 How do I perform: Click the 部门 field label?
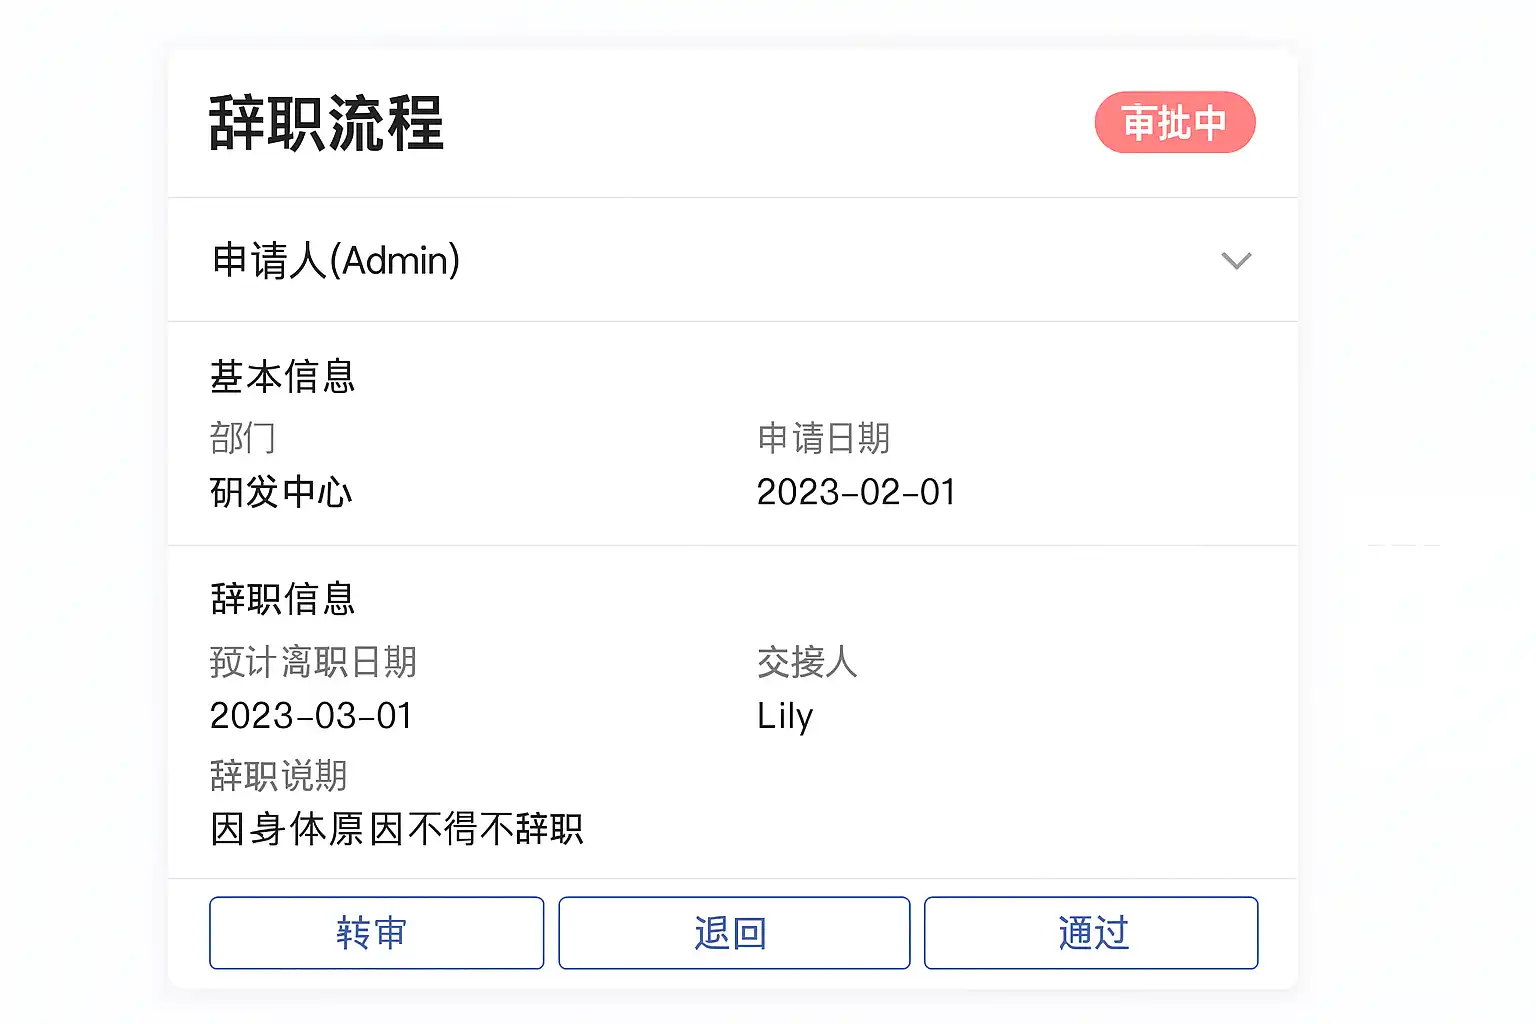(x=243, y=438)
